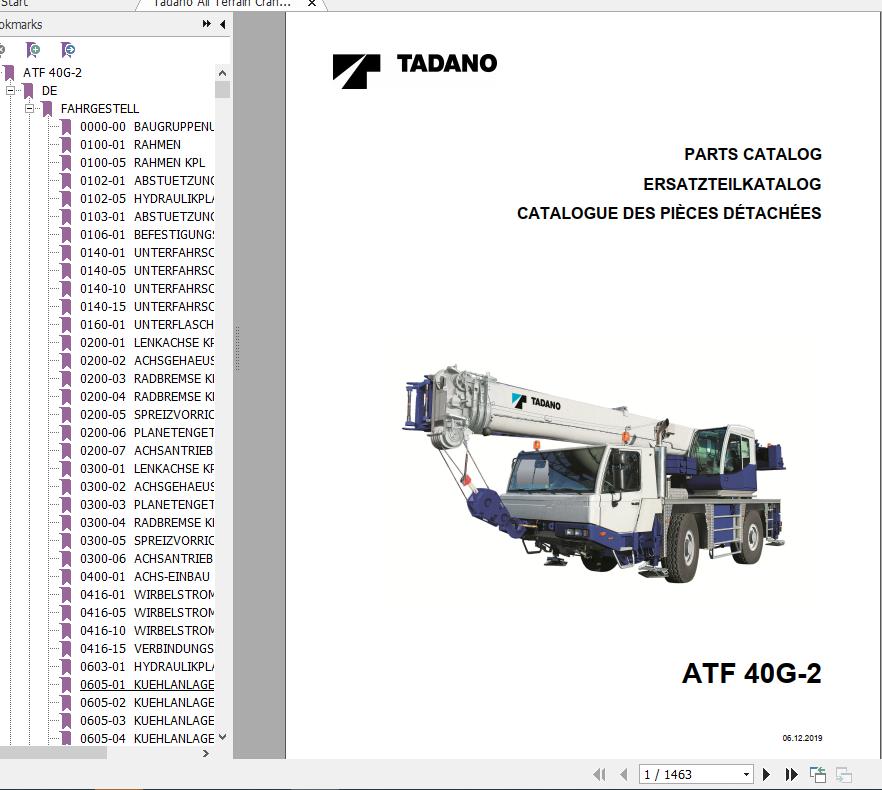Image resolution: width=882 pixels, height=790 pixels.
Task: Open bookmark 0106-01 BEFESTIGUNG
Action: [146, 235]
